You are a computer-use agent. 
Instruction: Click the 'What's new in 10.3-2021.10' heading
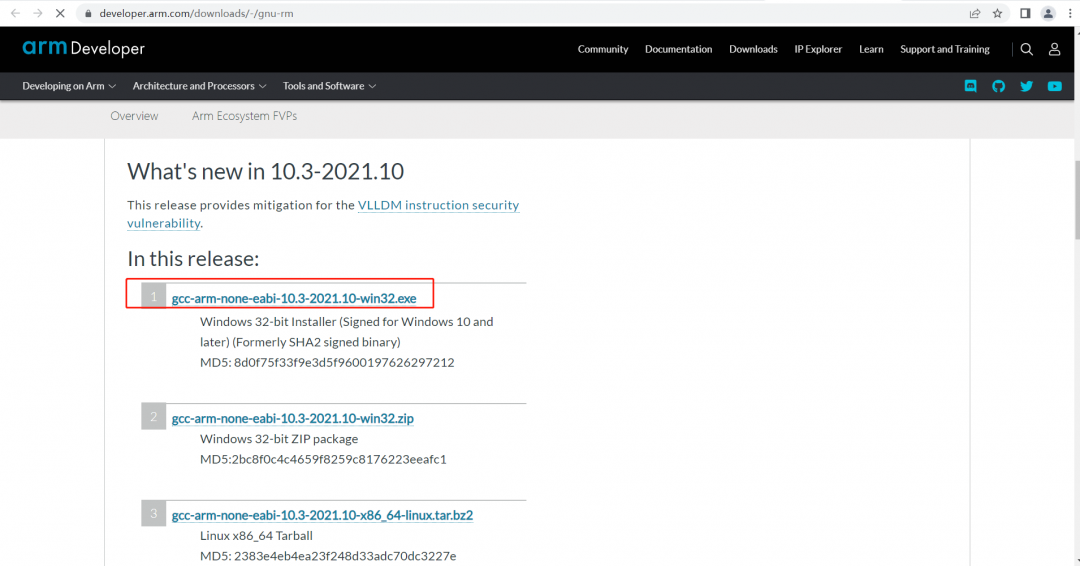265,171
